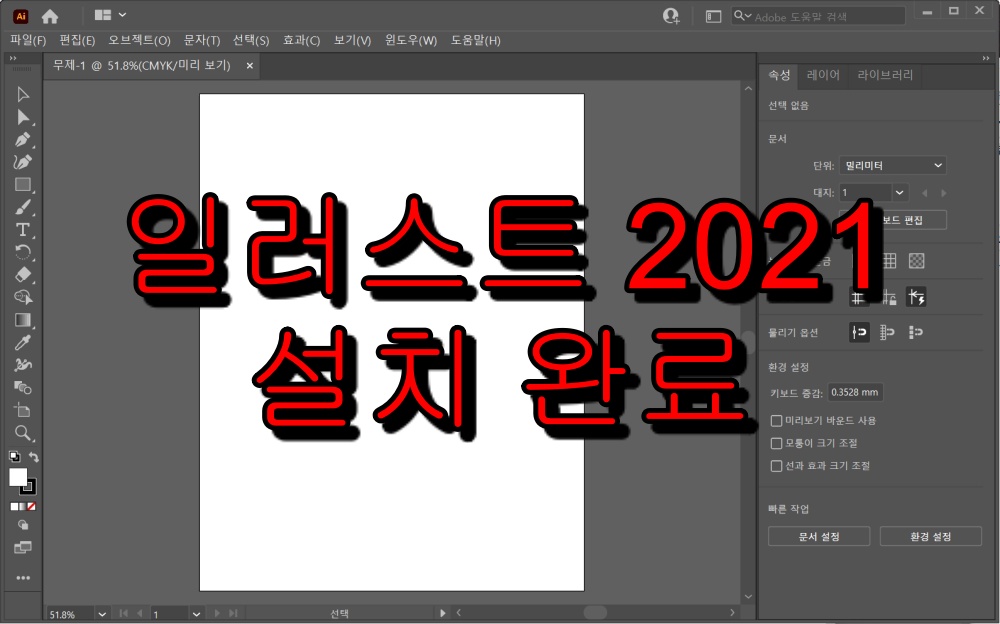
Task: Pick the Paintbrush tool
Action: coord(22,205)
